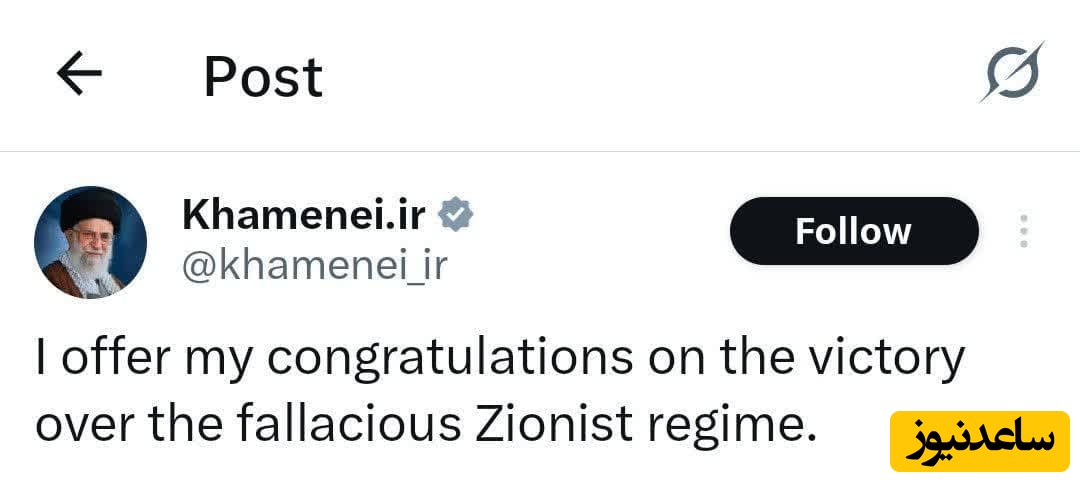Click the word "victory" in the post

pos(891,358)
